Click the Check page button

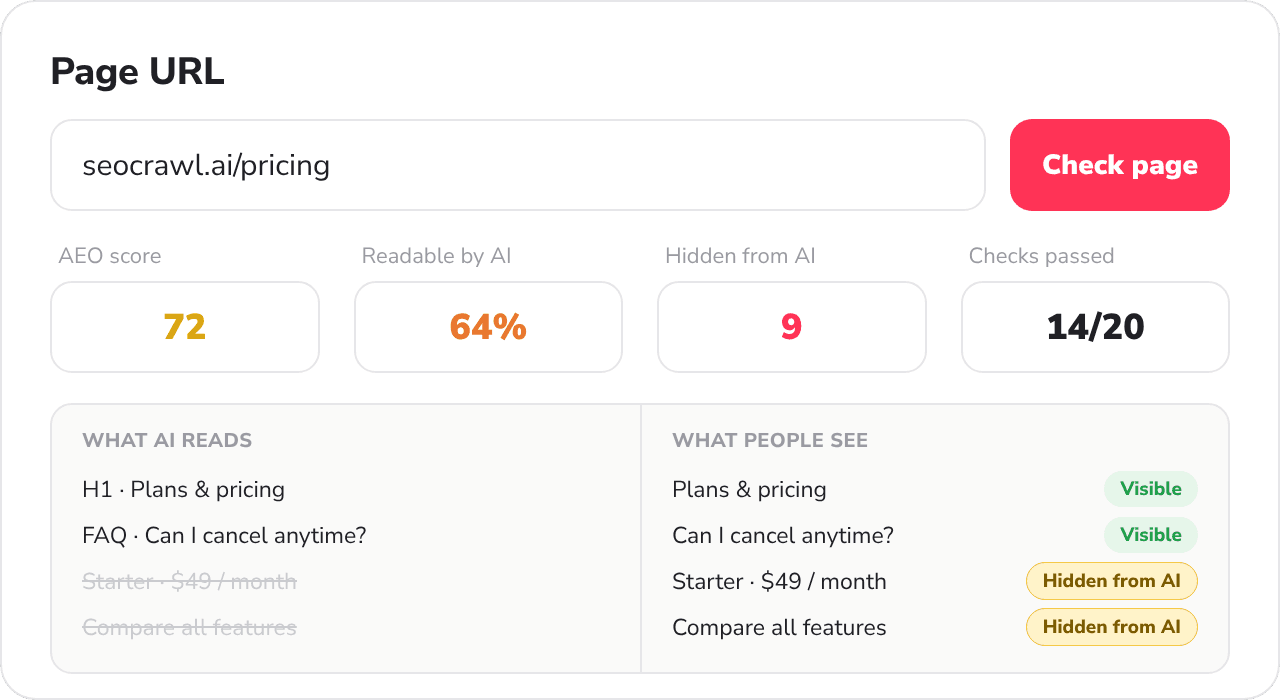click(1119, 165)
